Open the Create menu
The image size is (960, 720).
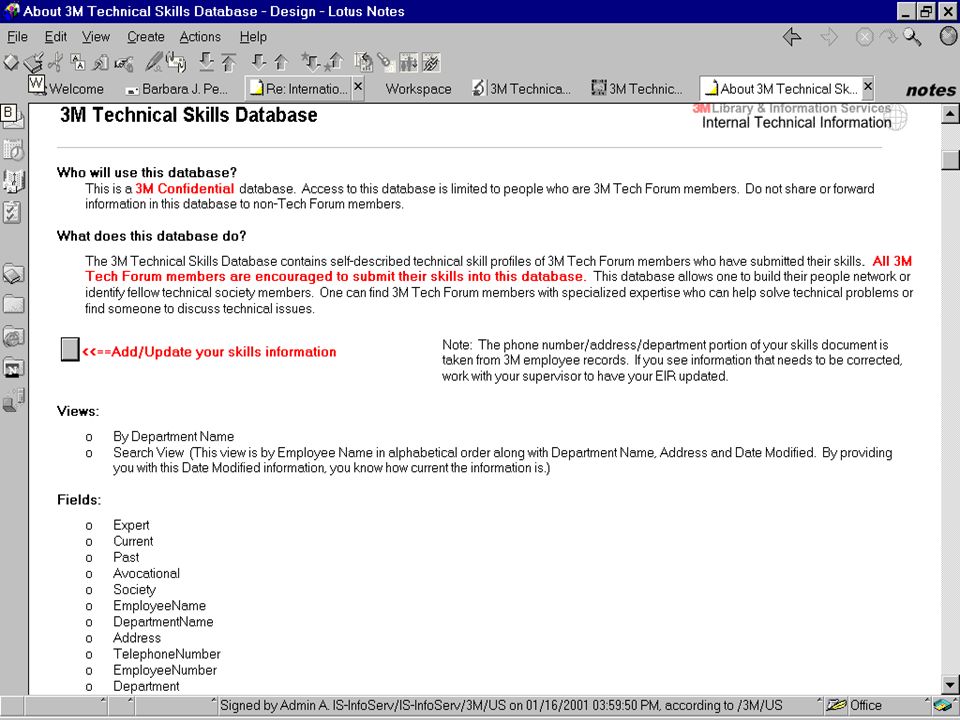146,37
